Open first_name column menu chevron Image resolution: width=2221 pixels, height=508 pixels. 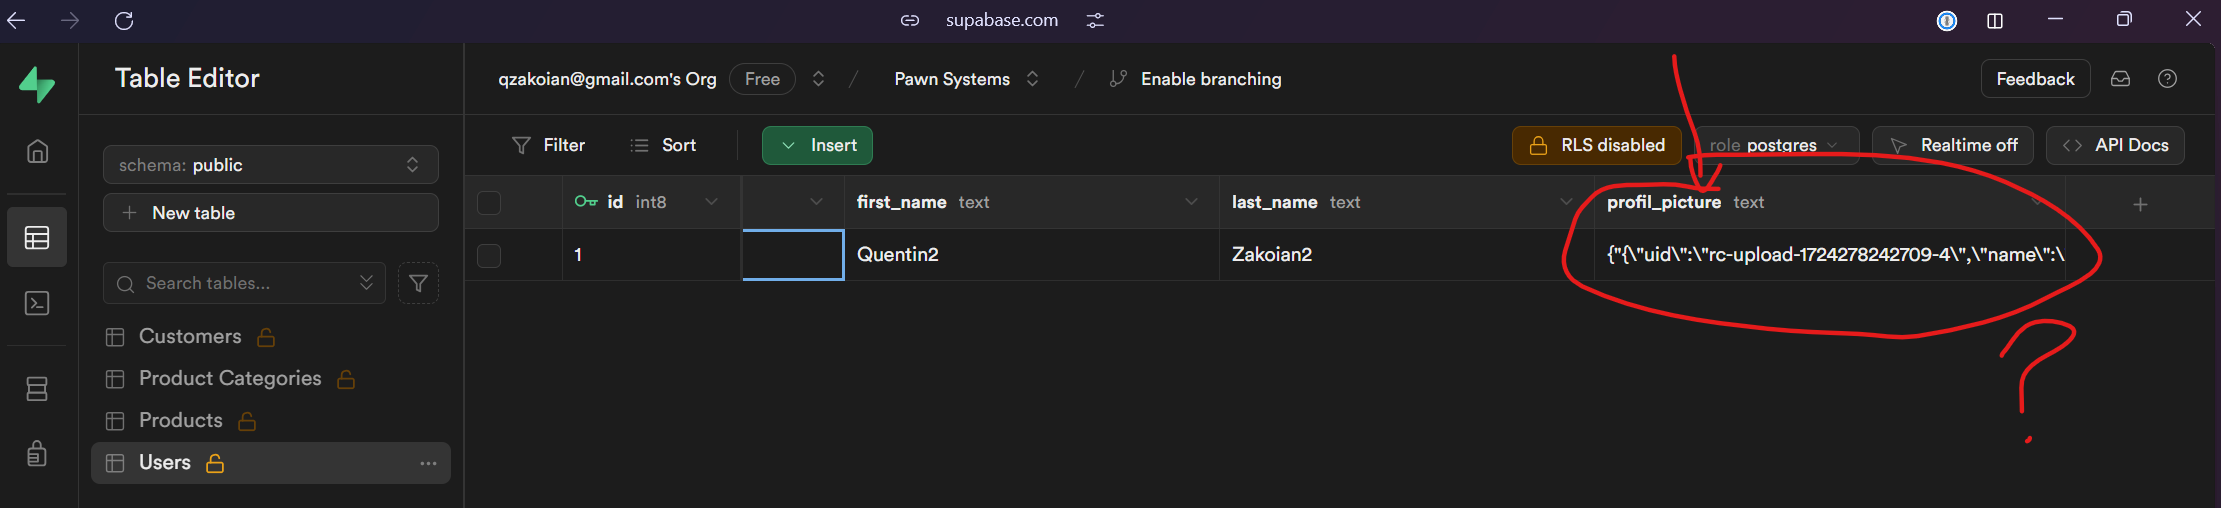click(x=1191, y=202)
